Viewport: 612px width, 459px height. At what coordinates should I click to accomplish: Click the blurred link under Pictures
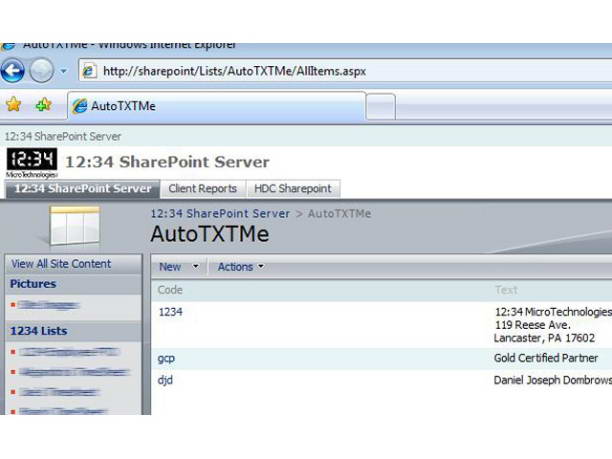pyautogui.click(x=49, y=305)
